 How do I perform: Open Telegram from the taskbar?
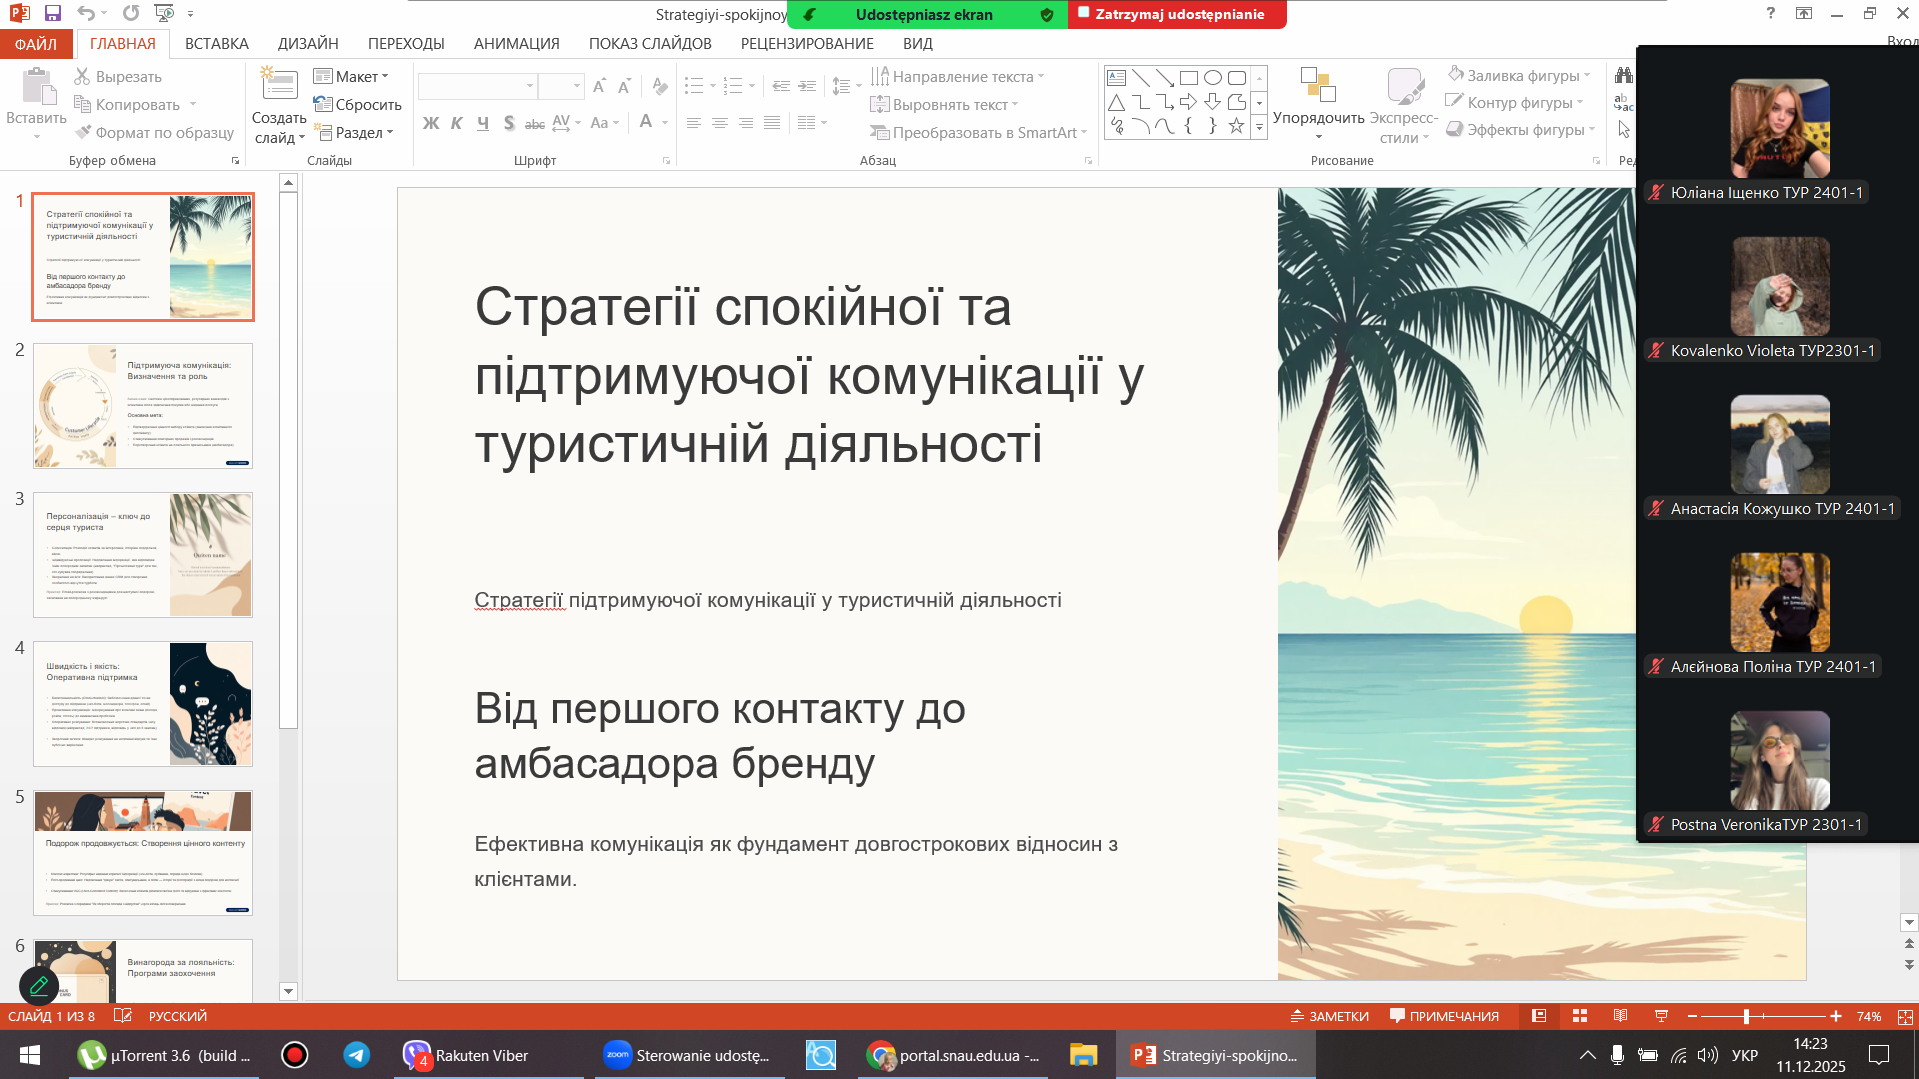pyautogui.click(x=357, y=1055)
